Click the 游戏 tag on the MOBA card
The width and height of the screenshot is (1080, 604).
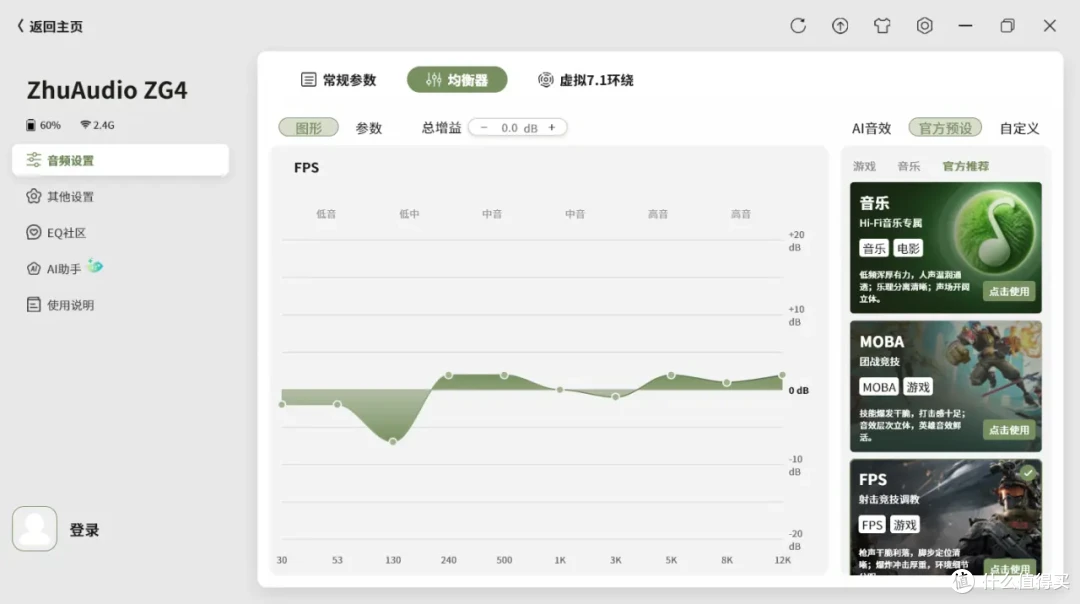pyautogui.click(x=918, y=387)
